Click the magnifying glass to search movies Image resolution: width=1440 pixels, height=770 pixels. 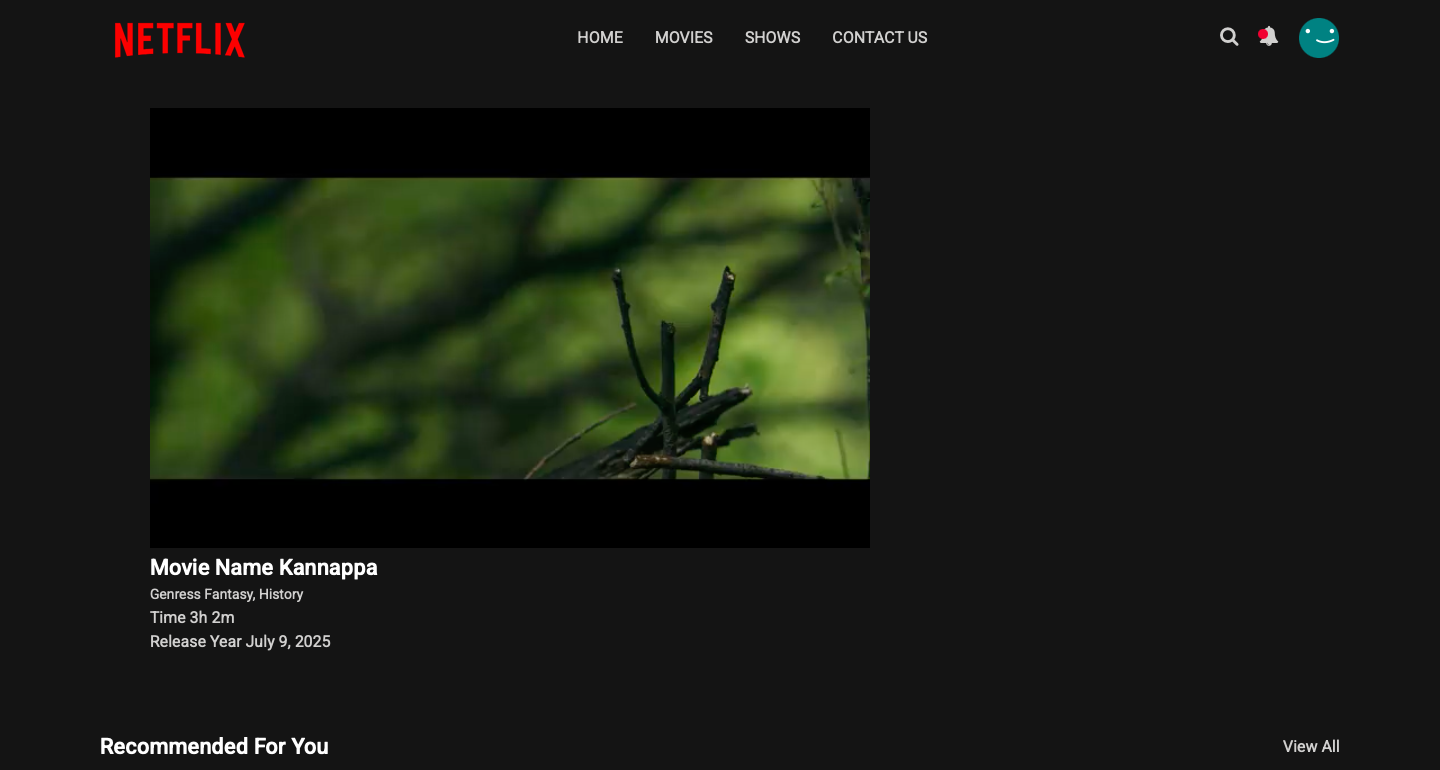pyautogui.click(x=1229, y=37)
